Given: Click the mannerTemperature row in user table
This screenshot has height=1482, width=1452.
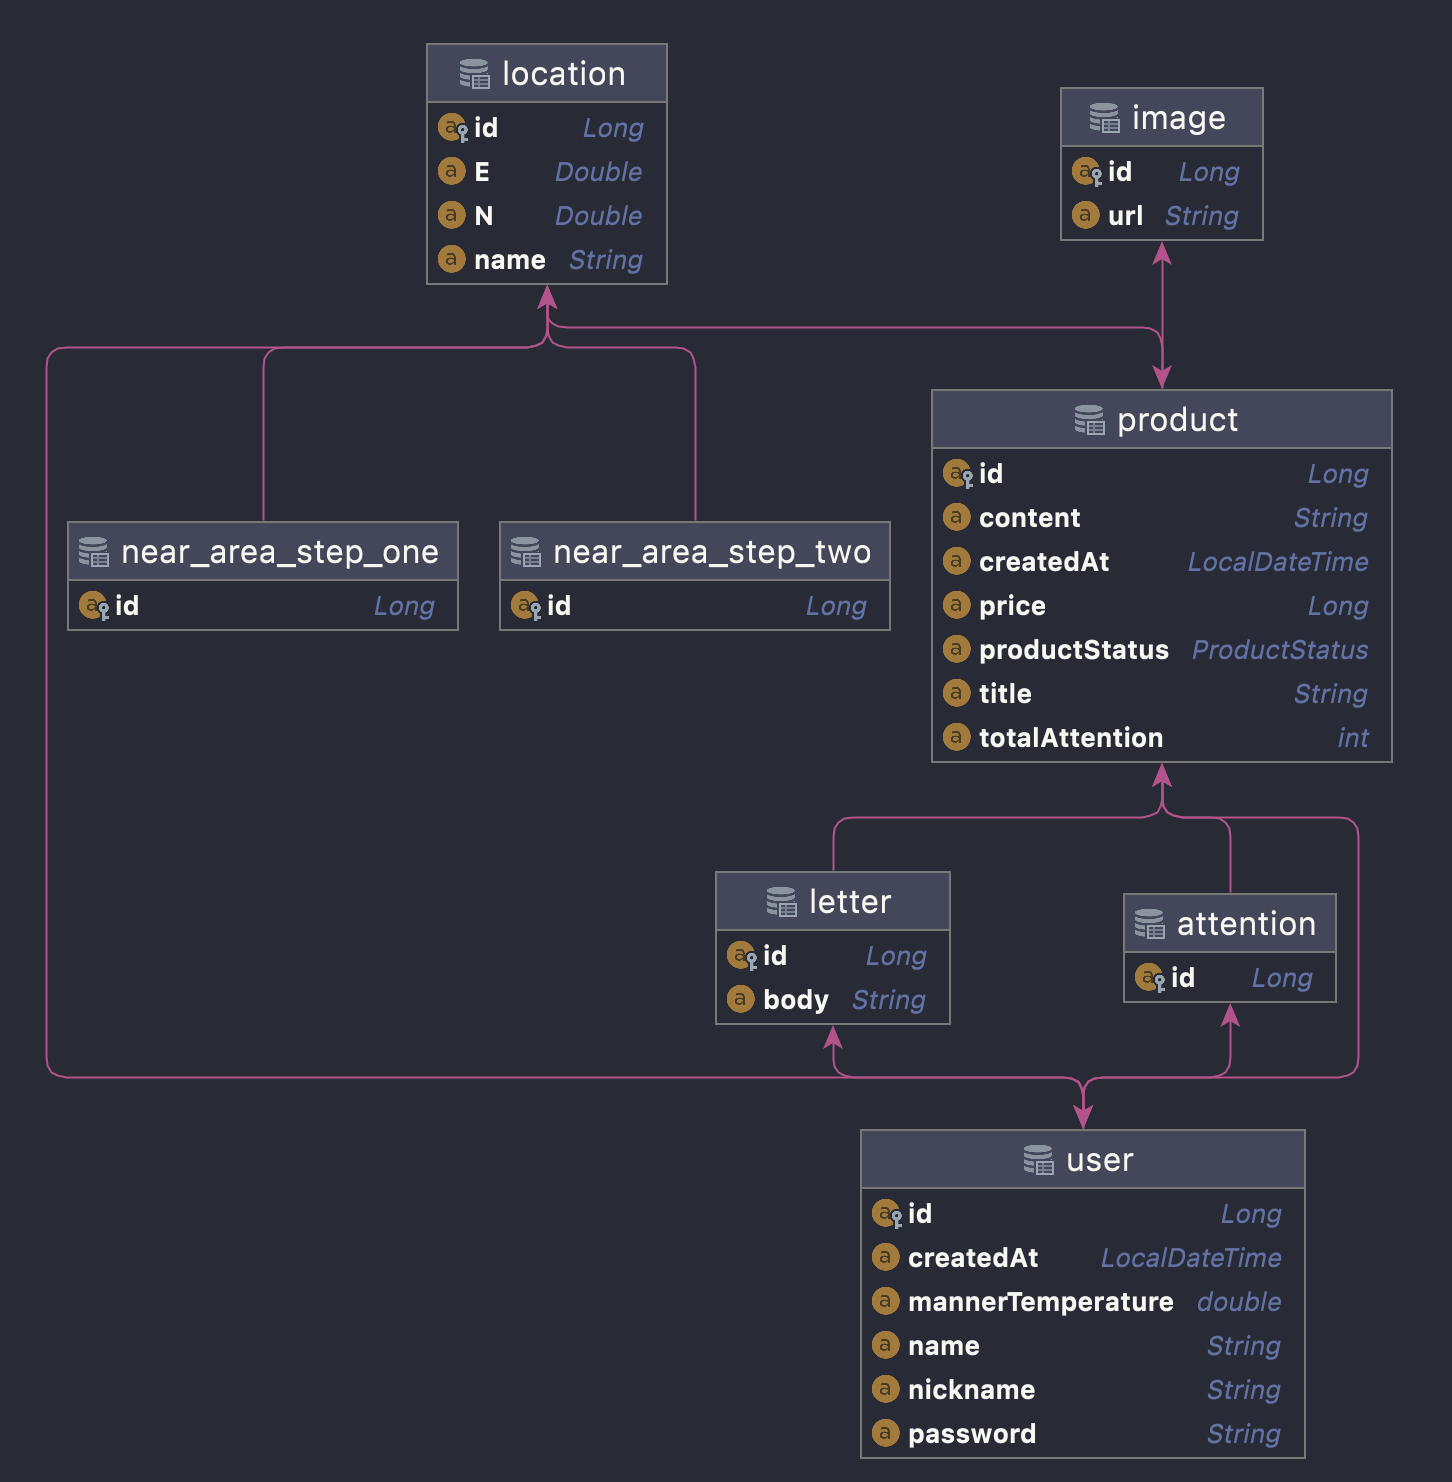Looking at the screenshot, I should (1040, 1301).
